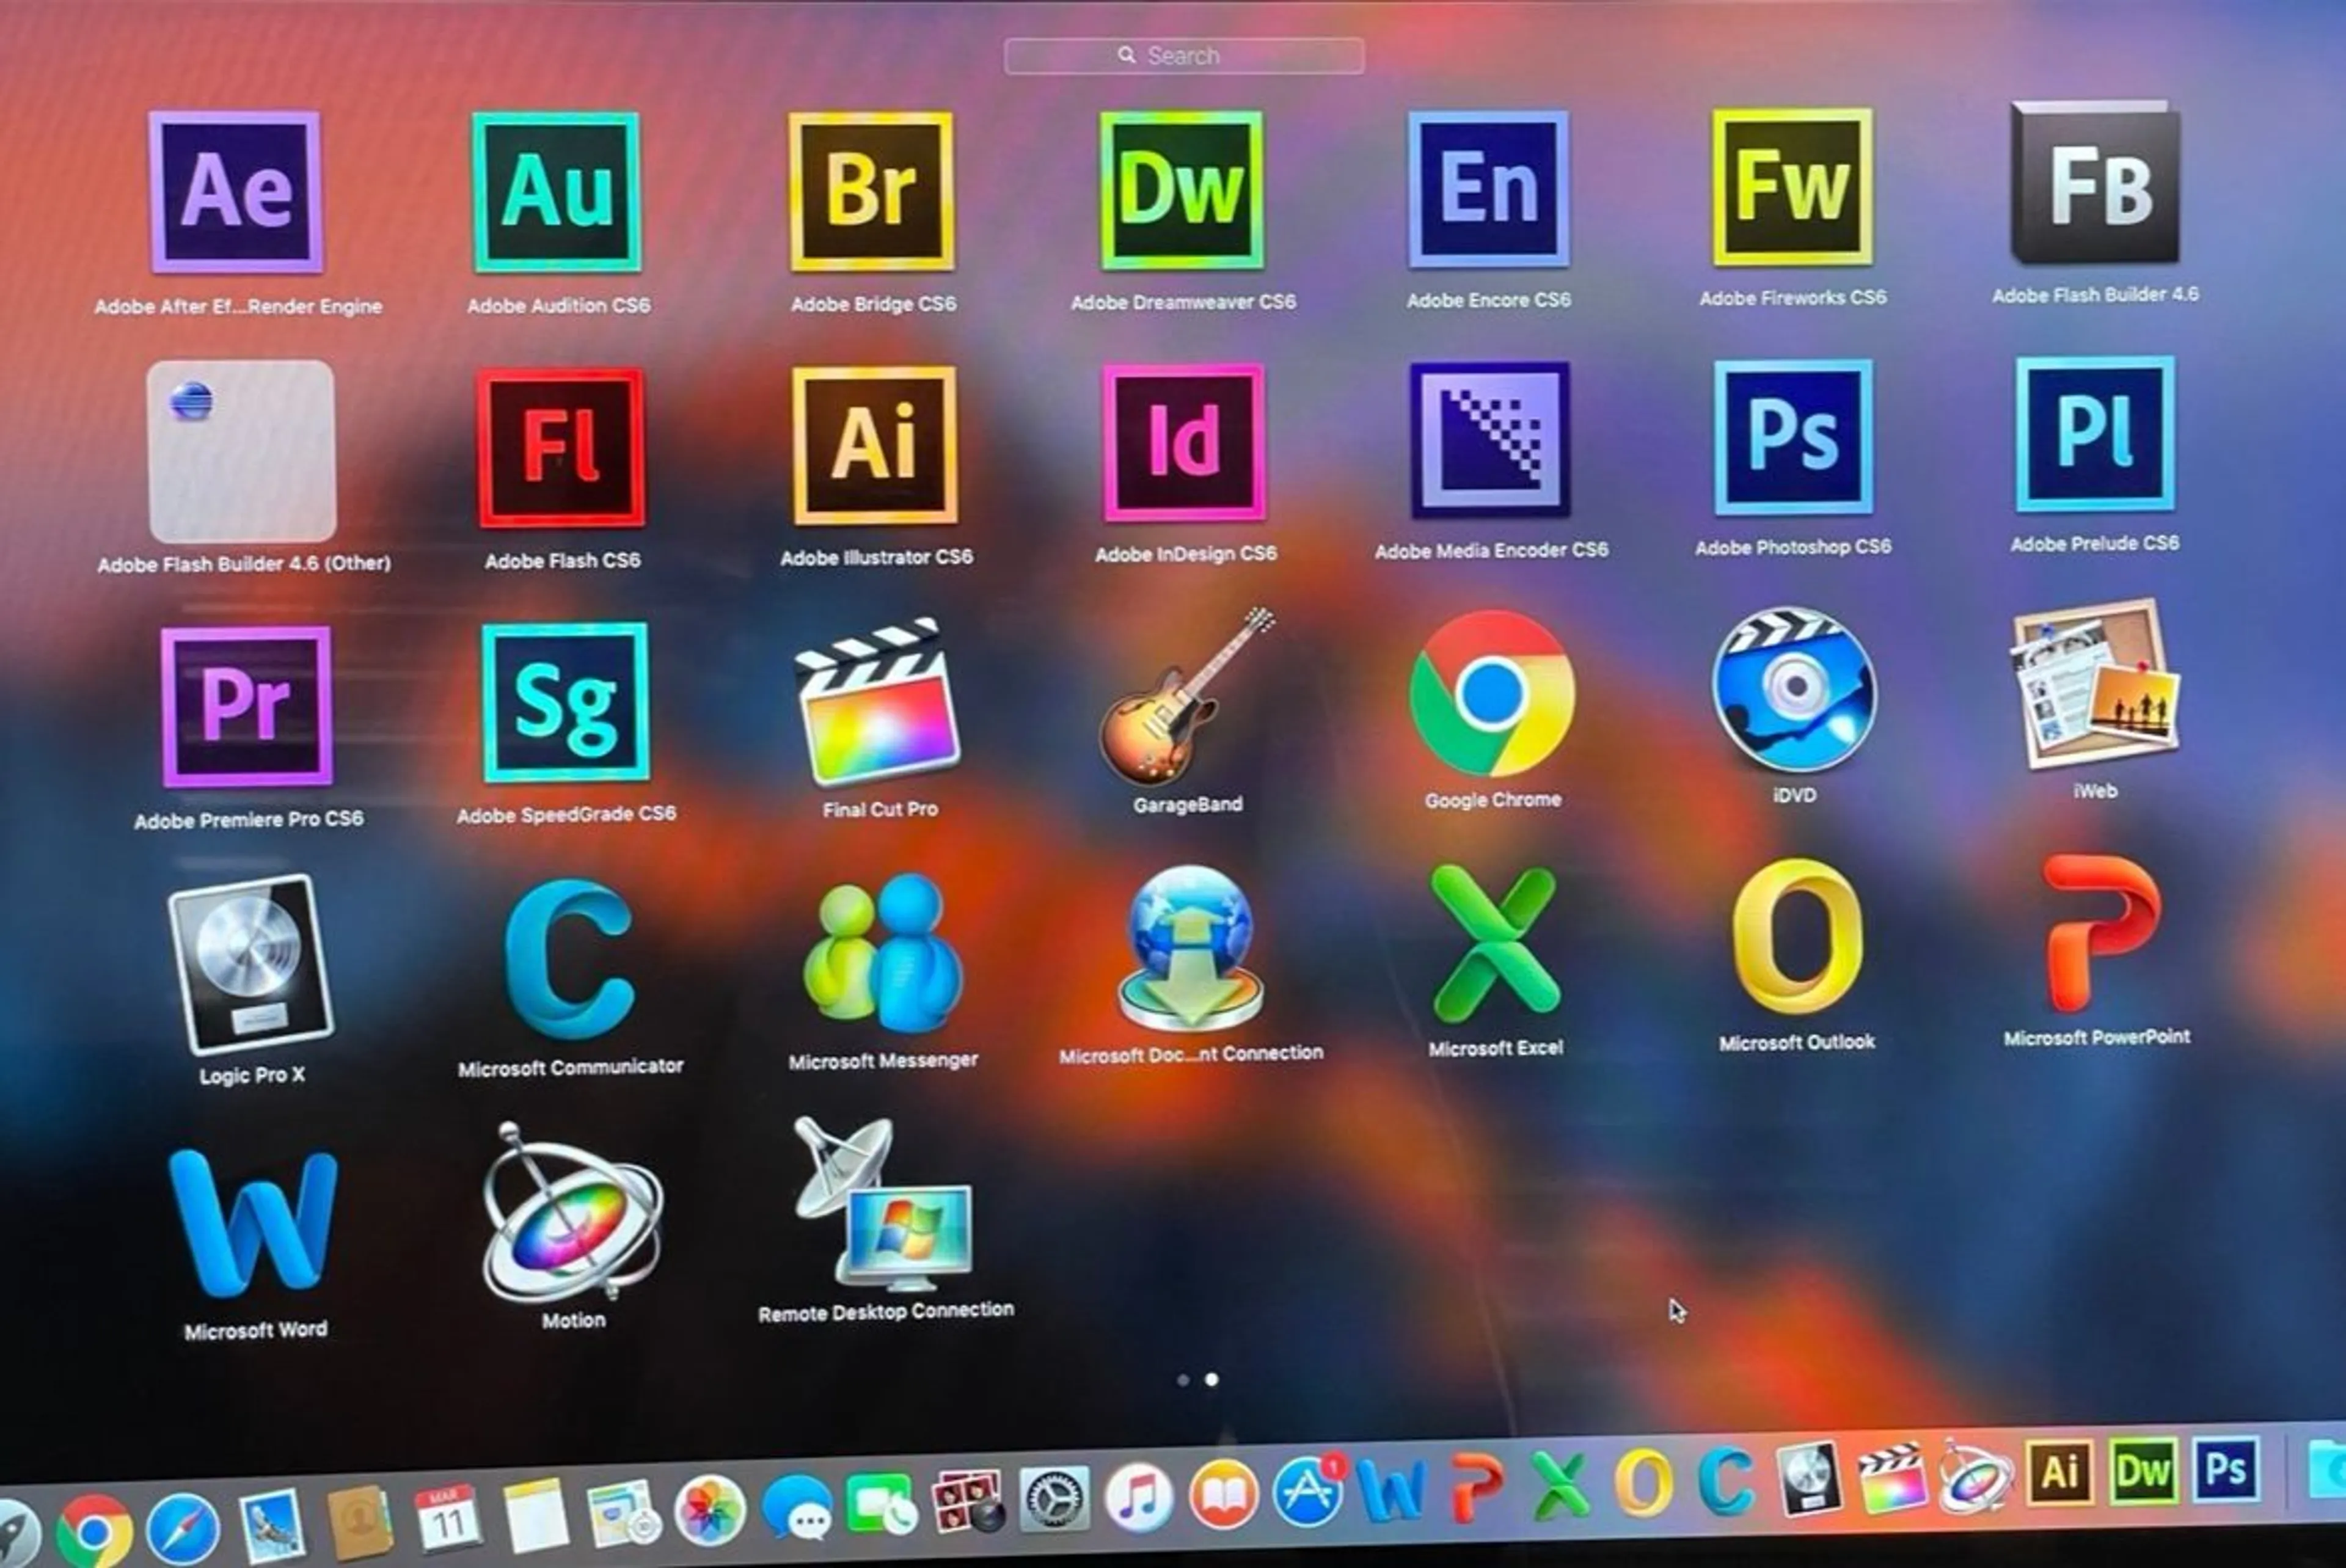Open Mail stamp icon in the Dock
This screenshot has height=1568, width=2346.
coord(271,1527)
